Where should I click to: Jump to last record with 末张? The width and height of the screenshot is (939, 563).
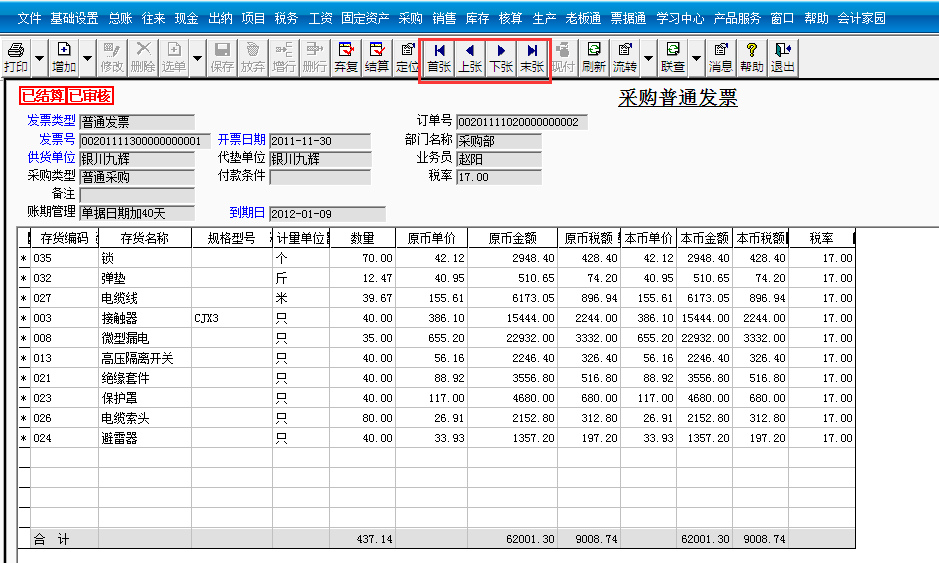[532, 58]
